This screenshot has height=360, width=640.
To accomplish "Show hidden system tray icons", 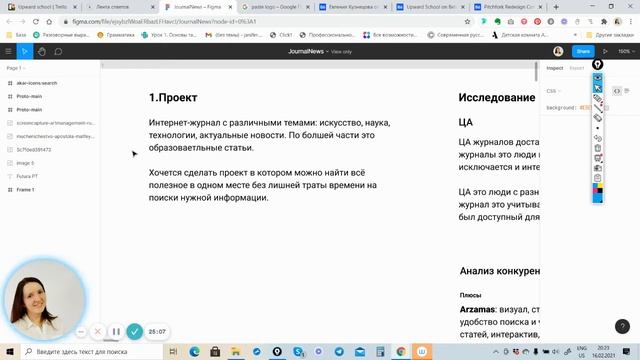I will pyautogui.click(x=496, y=351).
